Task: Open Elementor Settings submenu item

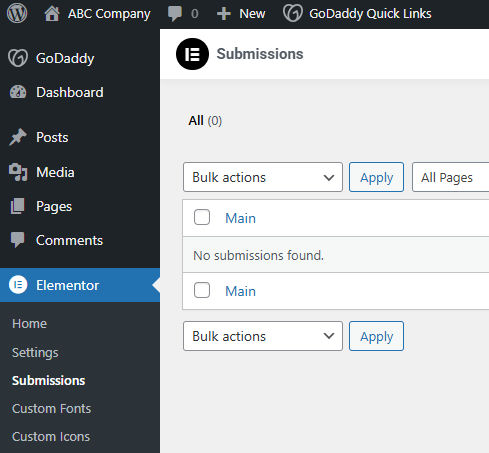Action: (x=35, y=353)
